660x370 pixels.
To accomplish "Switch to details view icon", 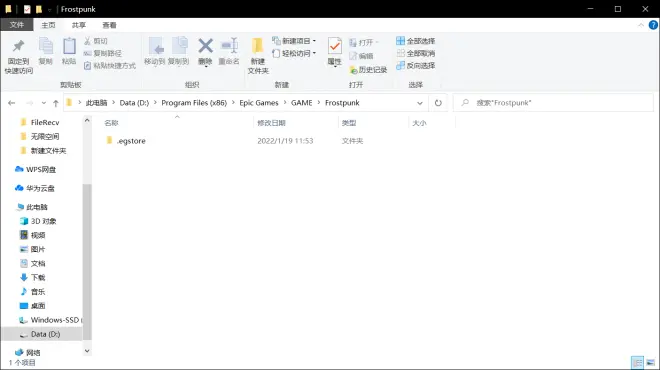I will (x=638, y=362).
